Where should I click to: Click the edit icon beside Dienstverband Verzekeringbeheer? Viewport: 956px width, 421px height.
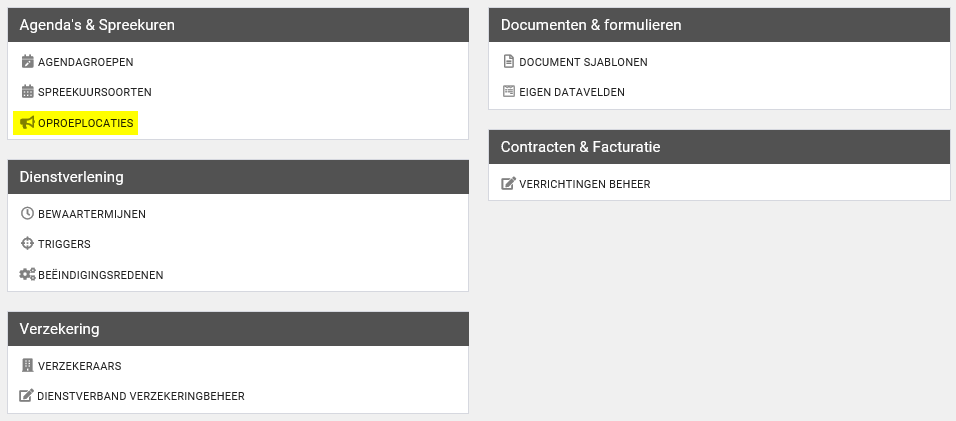pyautogui.click(x=27, y=396)
